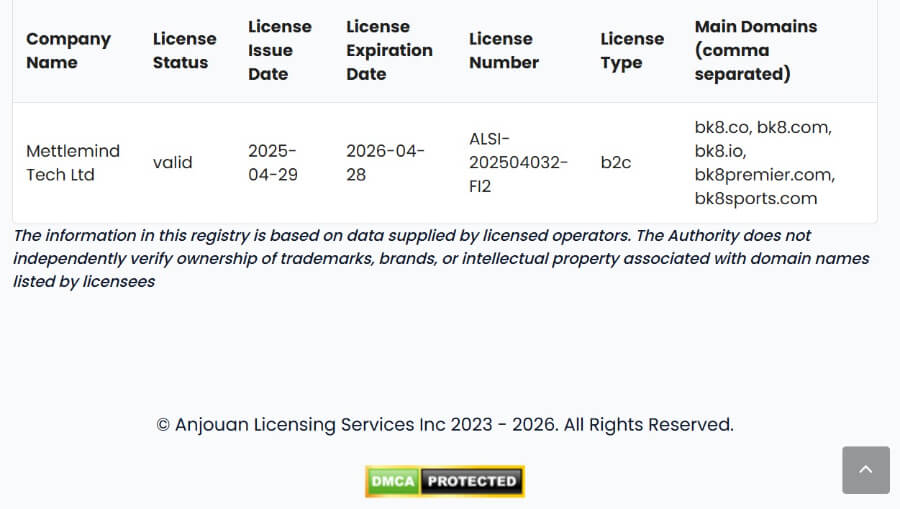This screenshot has height=509, width=900.
Task: Select the License Expiration Date header
Action: (x=389, y=51)
